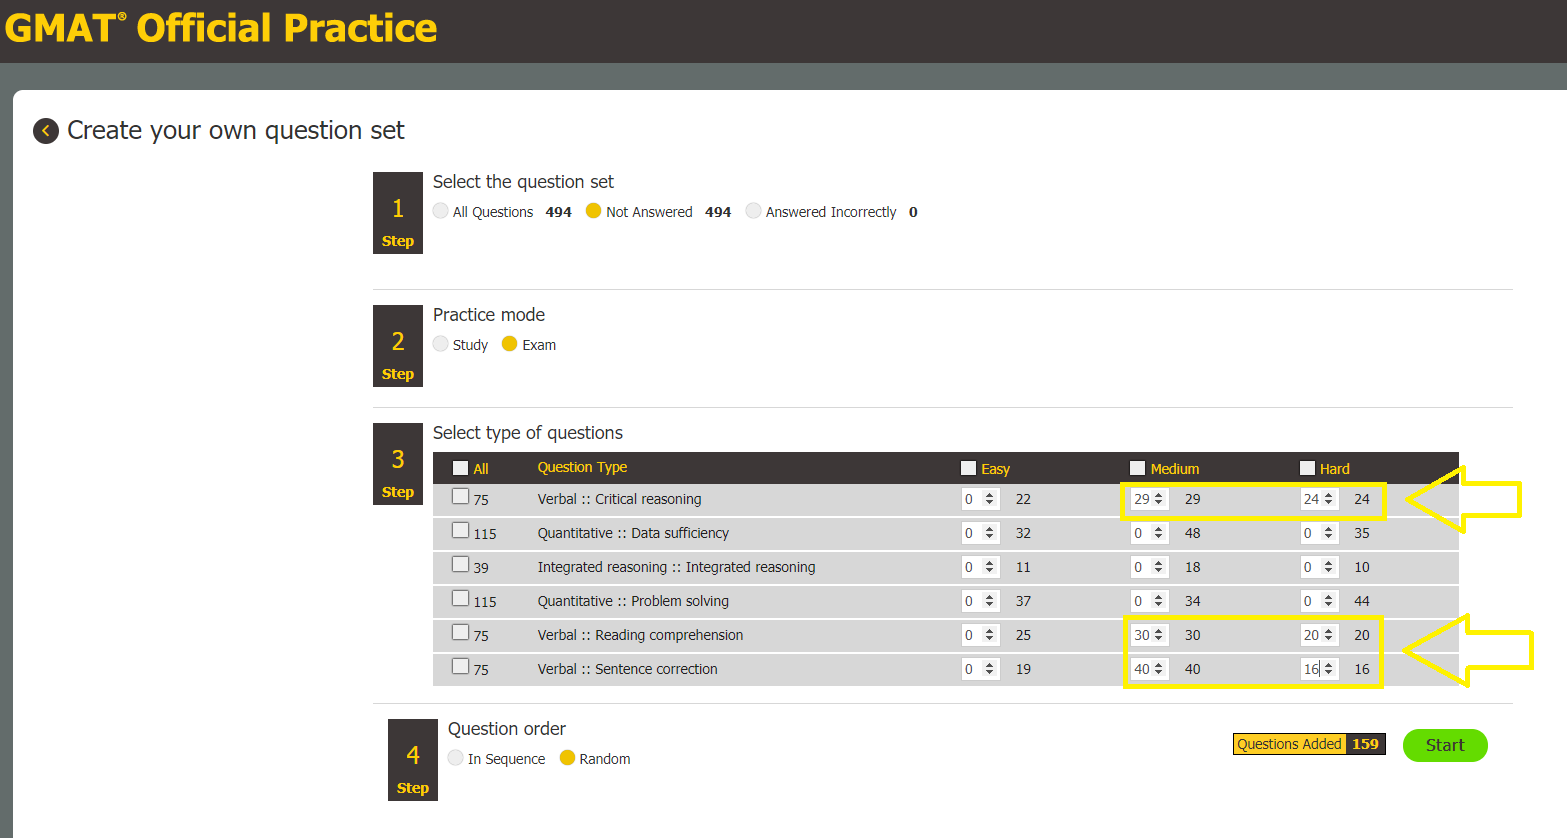Increase the Medium count for Reading comprehension
This screenshot has height=838, width=1567.
pos(1158,630)
